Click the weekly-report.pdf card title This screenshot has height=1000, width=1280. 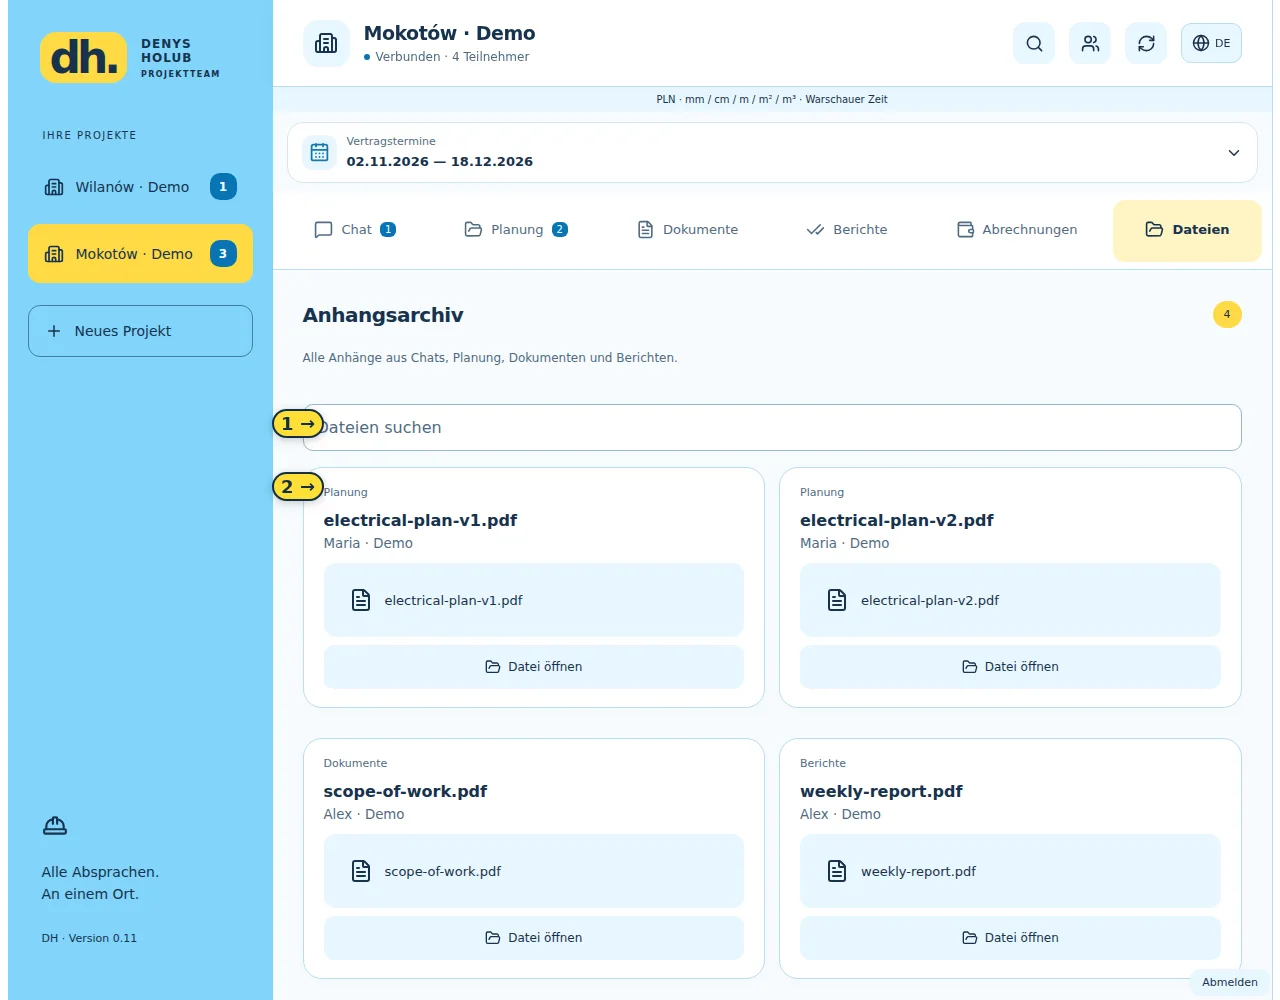881,791
